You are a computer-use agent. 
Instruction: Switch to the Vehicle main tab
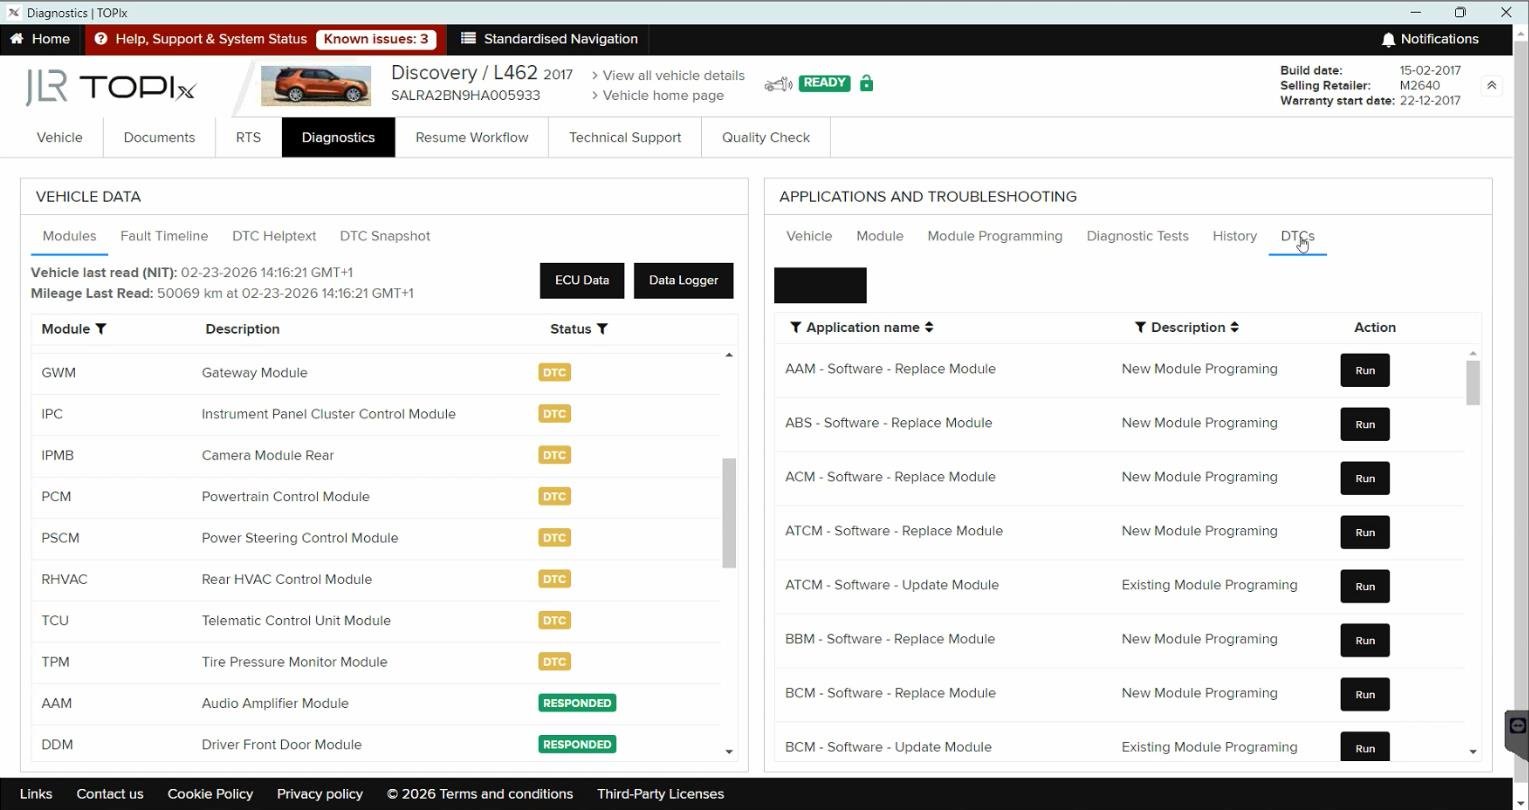click(x=59, y=137)
